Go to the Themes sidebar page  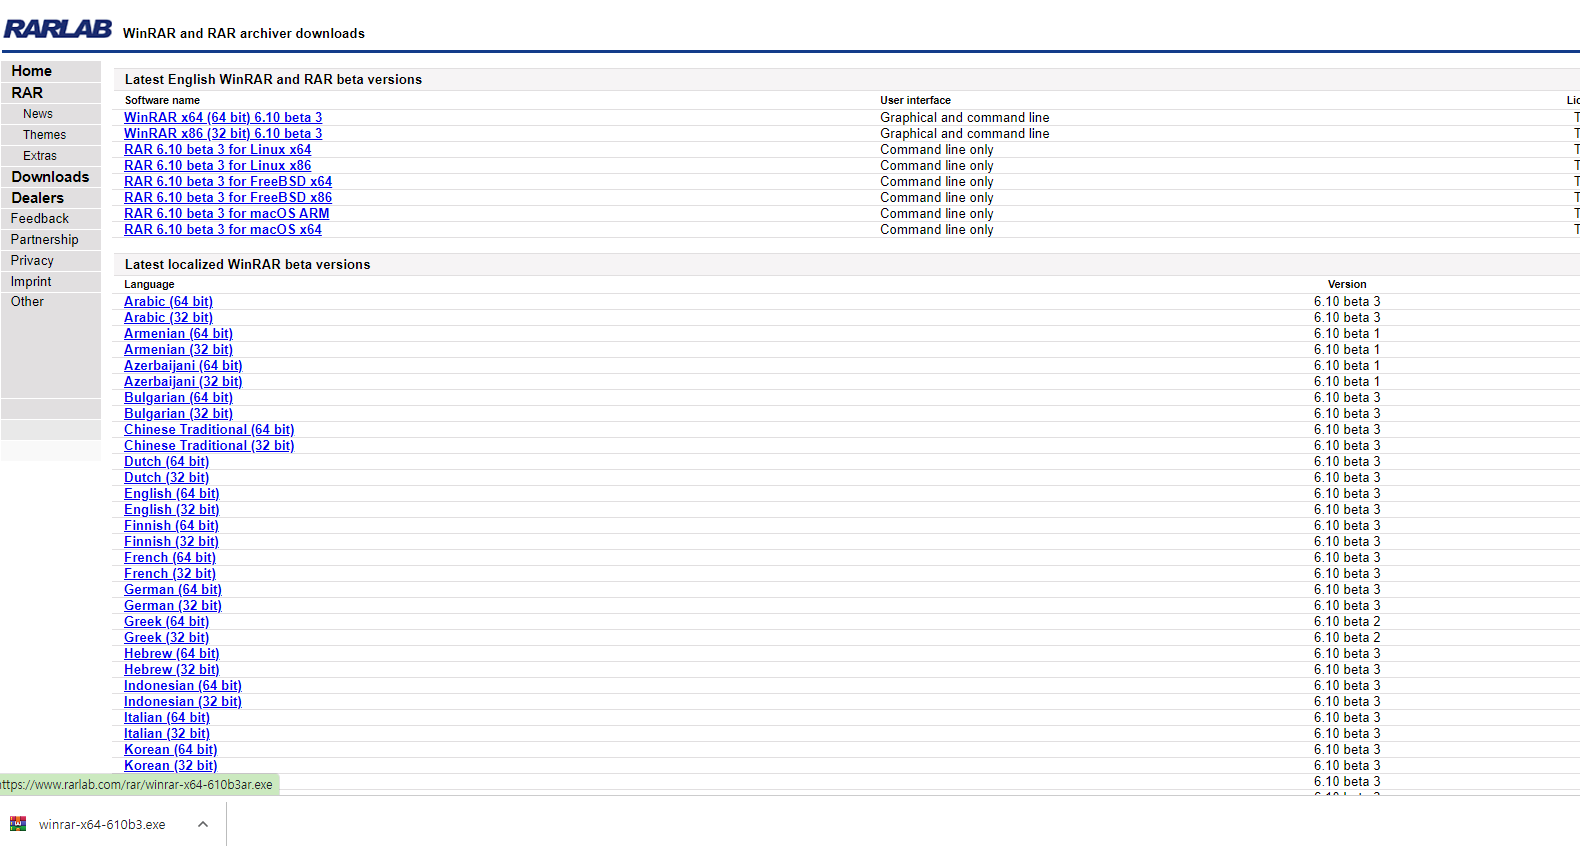[45, 135]
